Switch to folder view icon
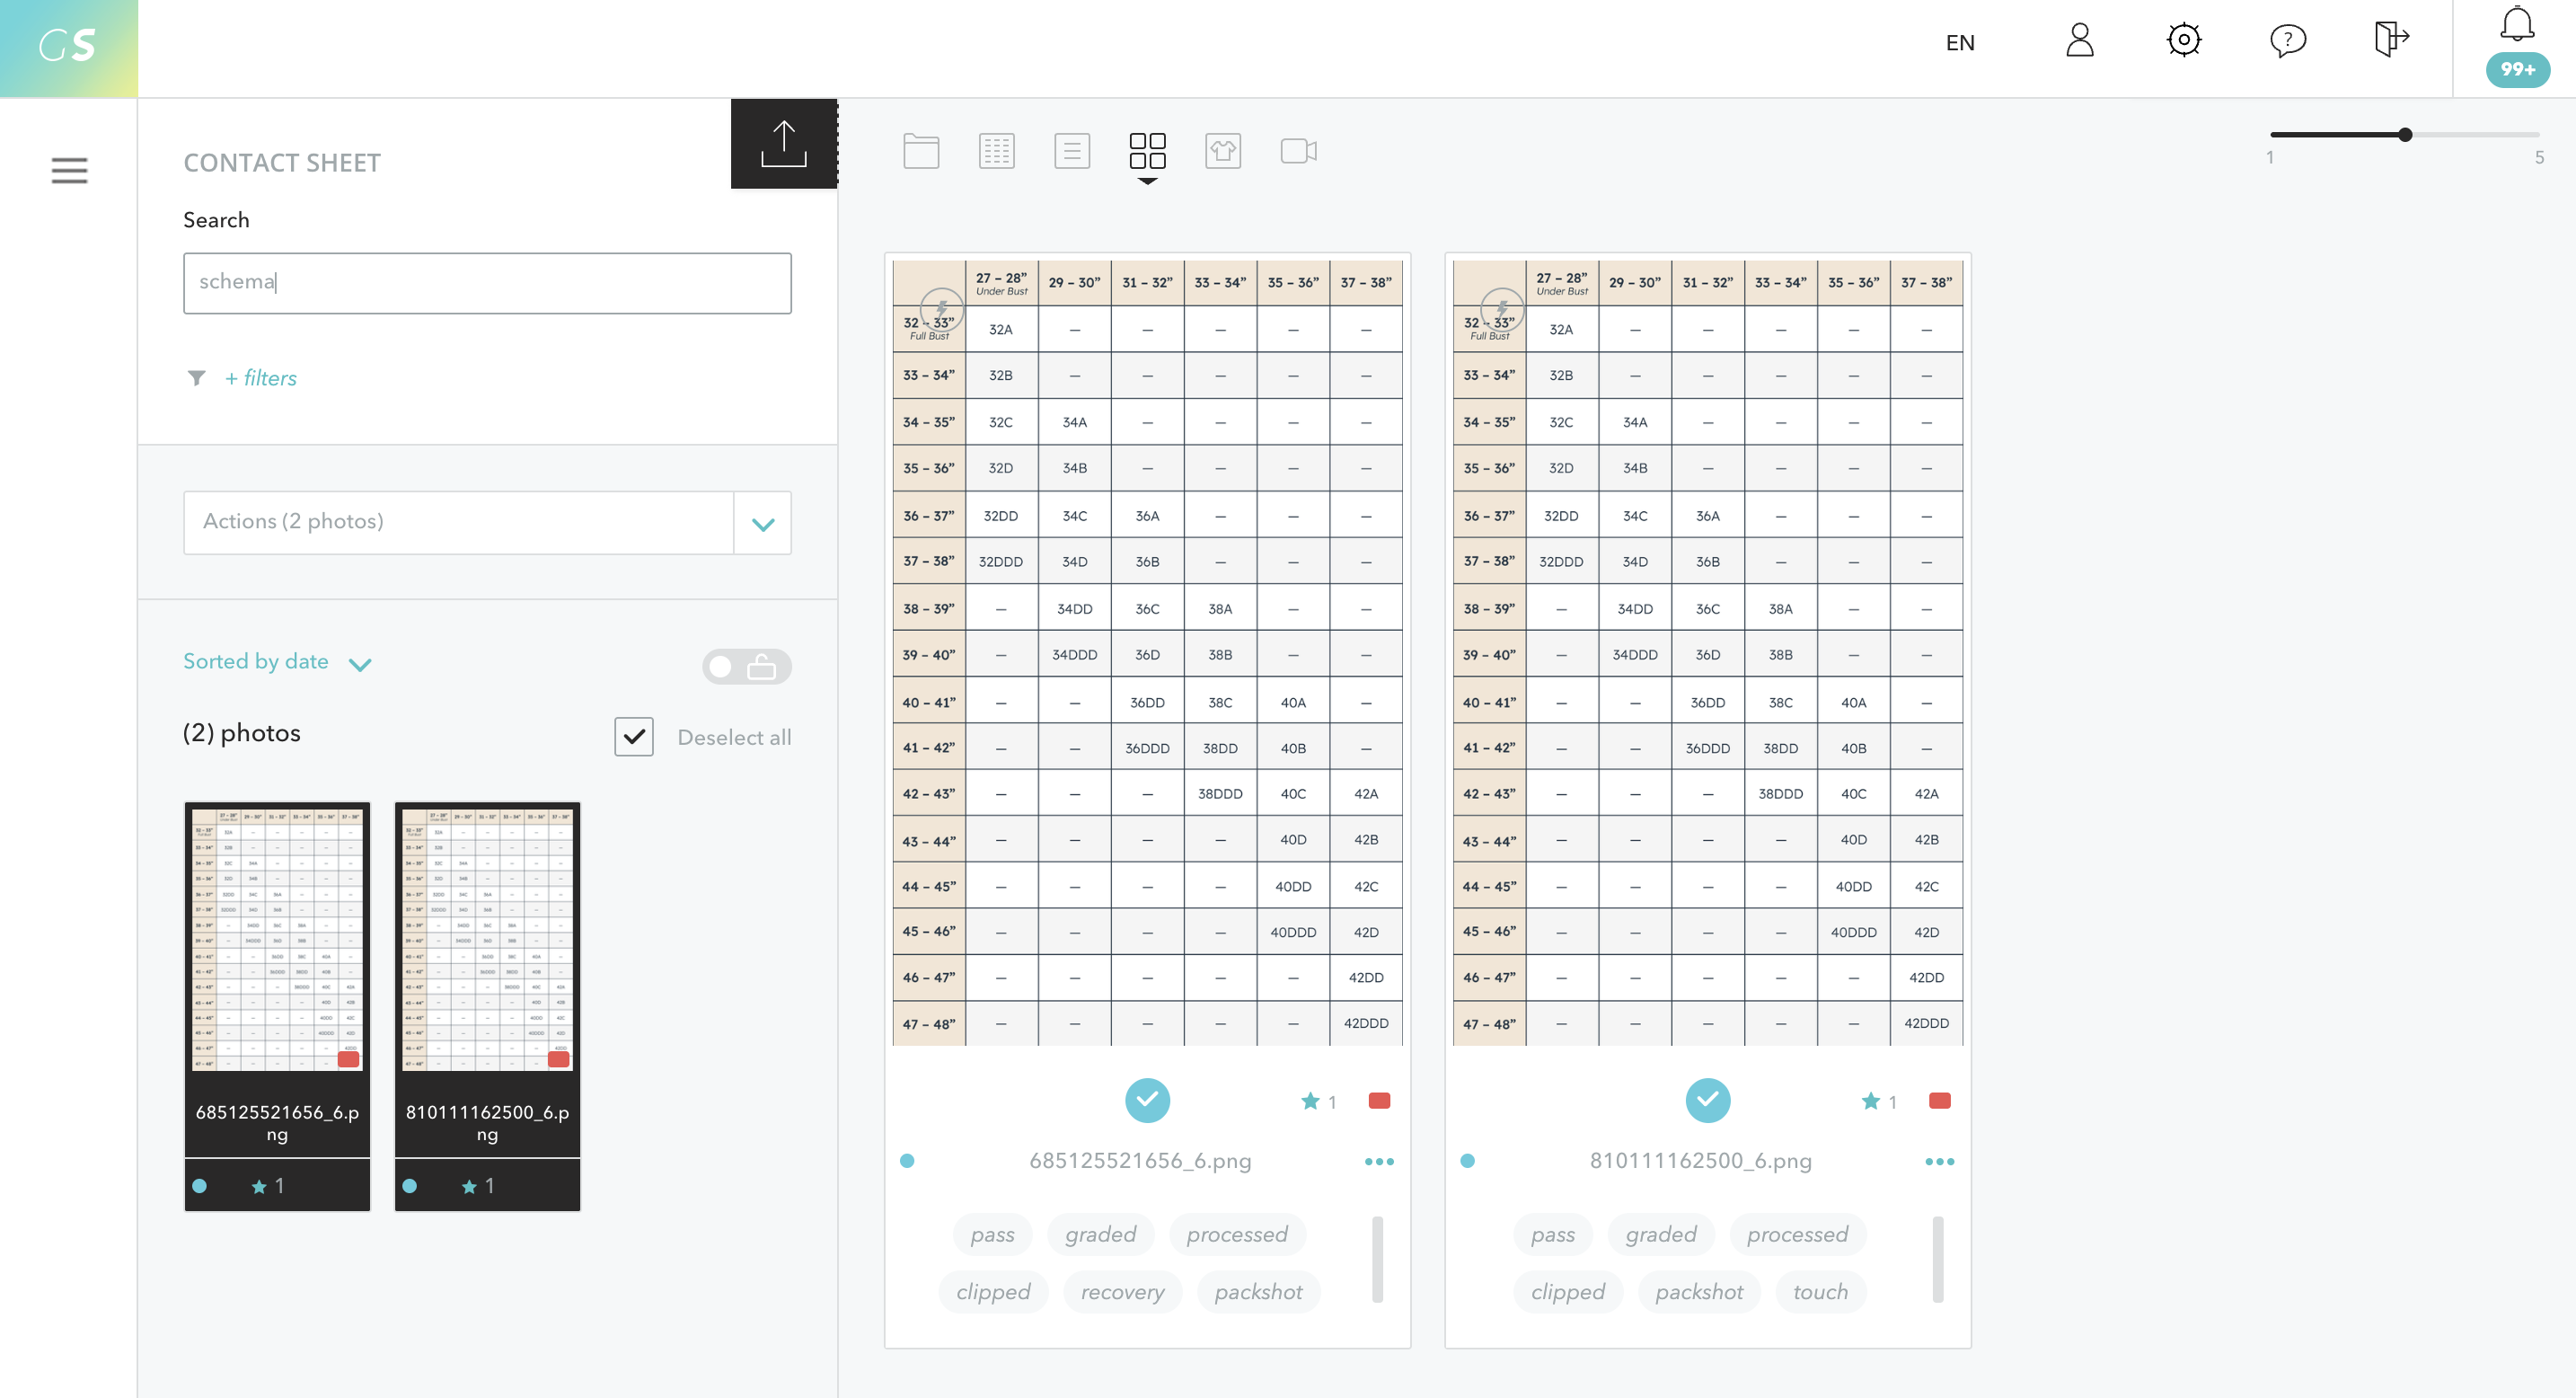This screenshot has height=1398, width=2576. click(921, 151)
